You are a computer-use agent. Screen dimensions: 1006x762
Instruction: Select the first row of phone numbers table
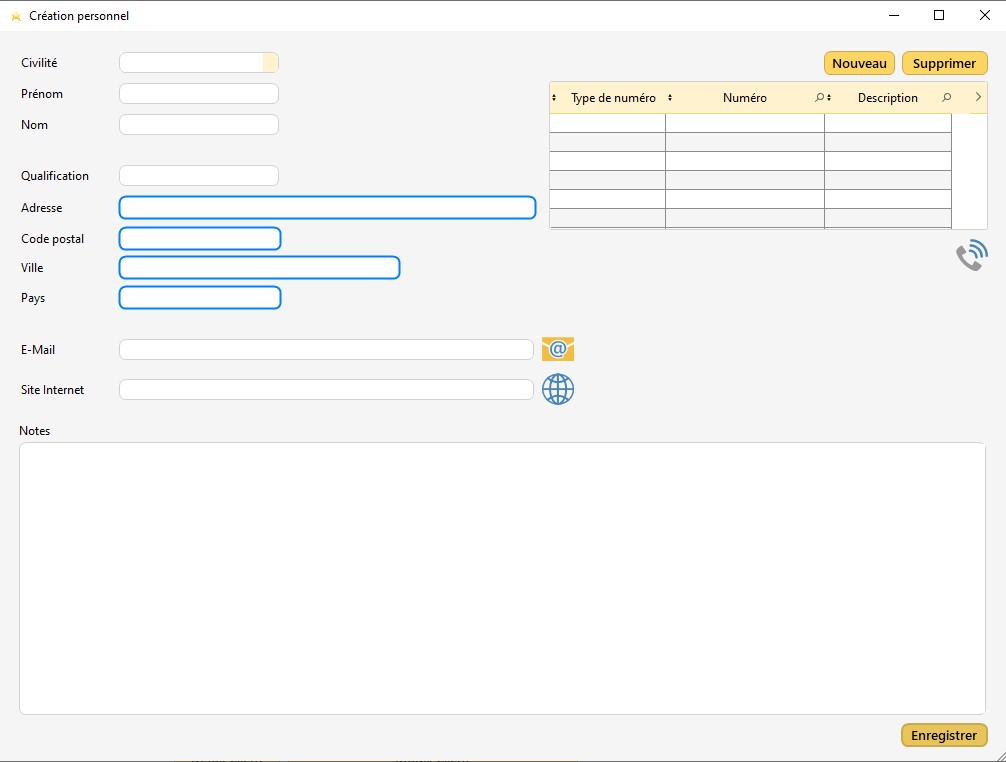tap(750, 123)
